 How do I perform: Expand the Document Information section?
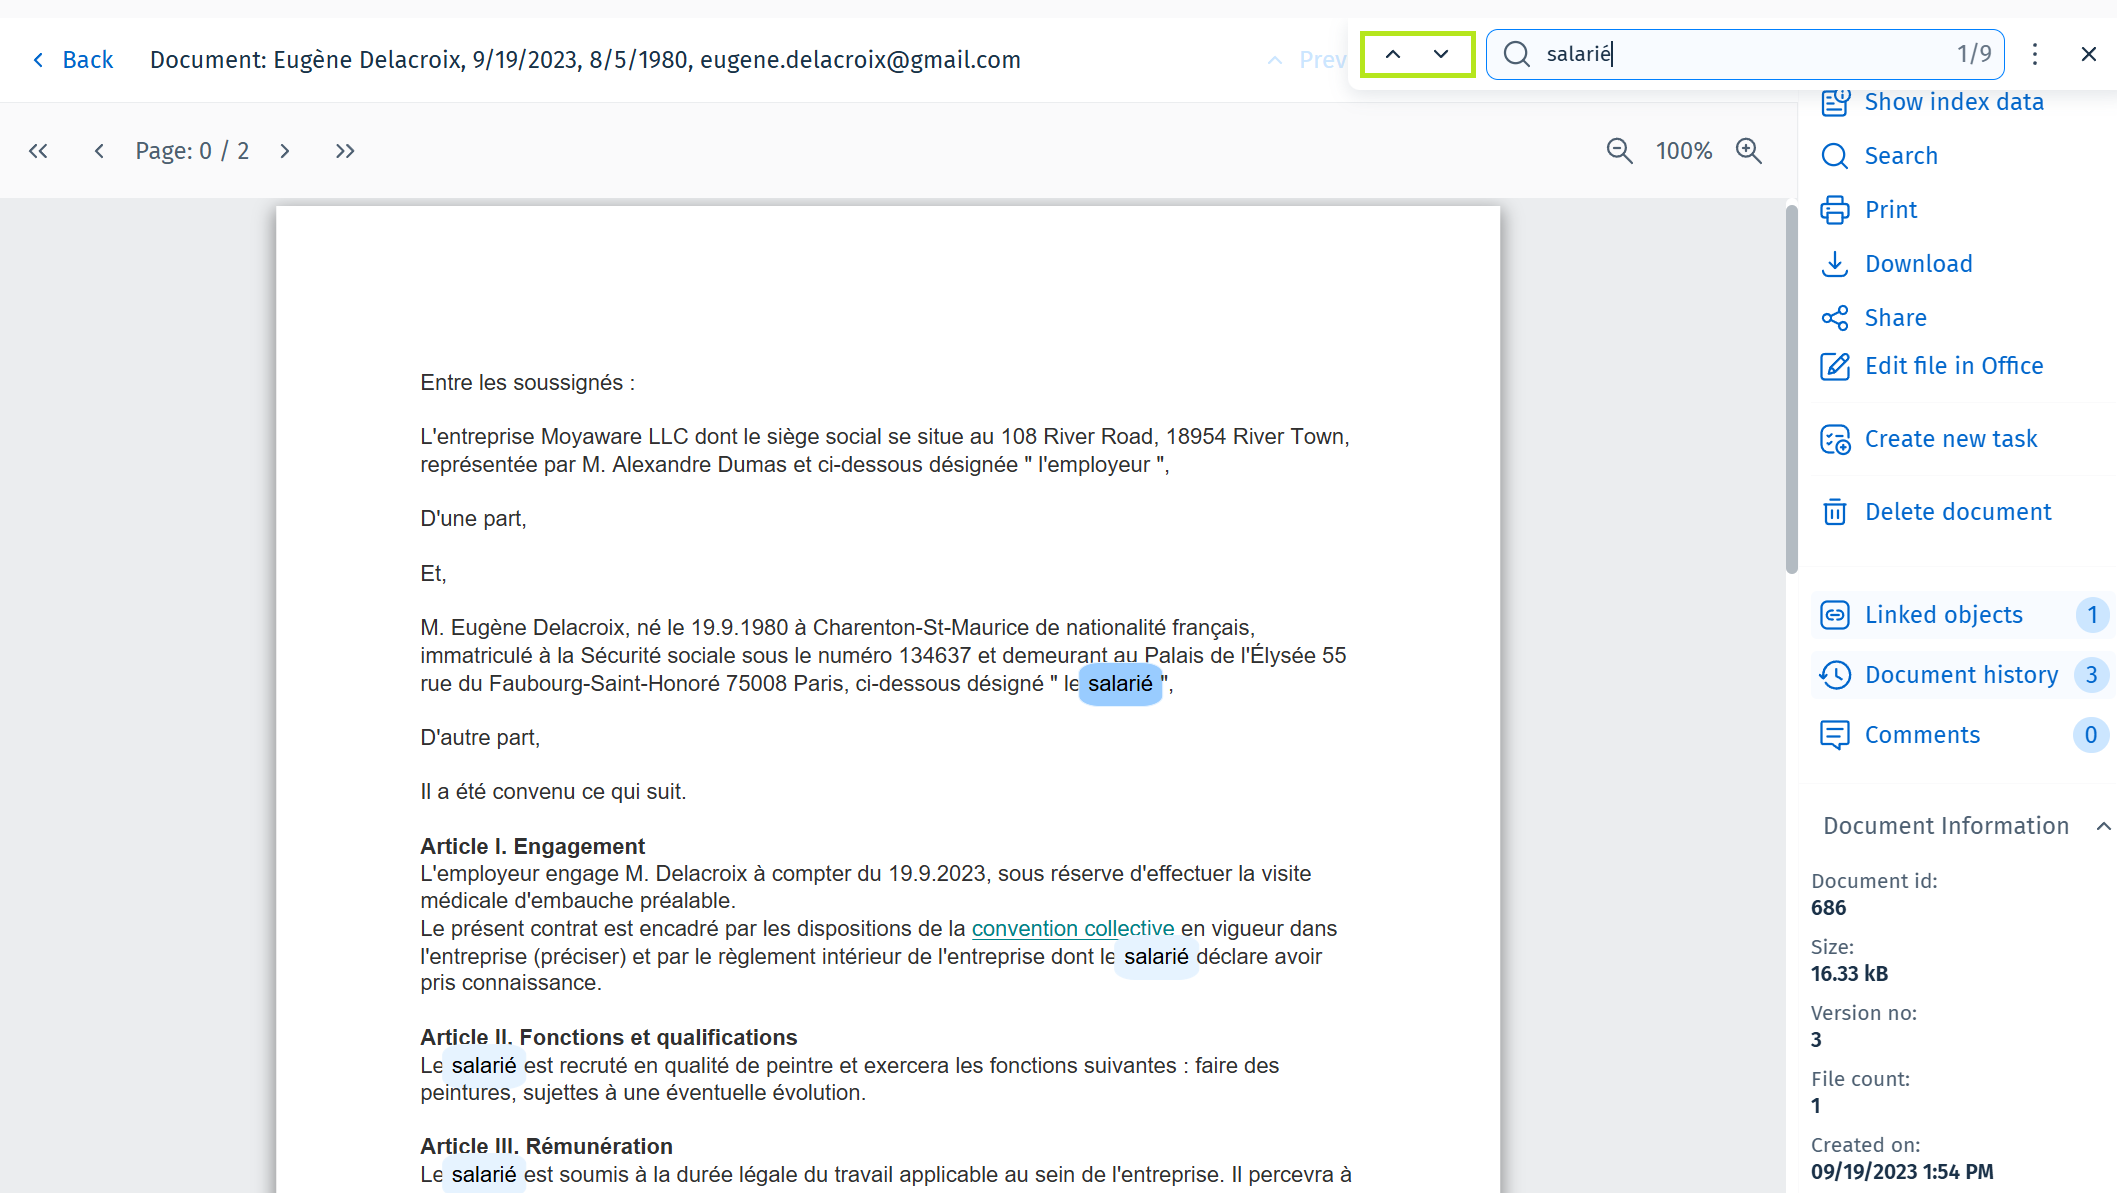pos(2089,824)
